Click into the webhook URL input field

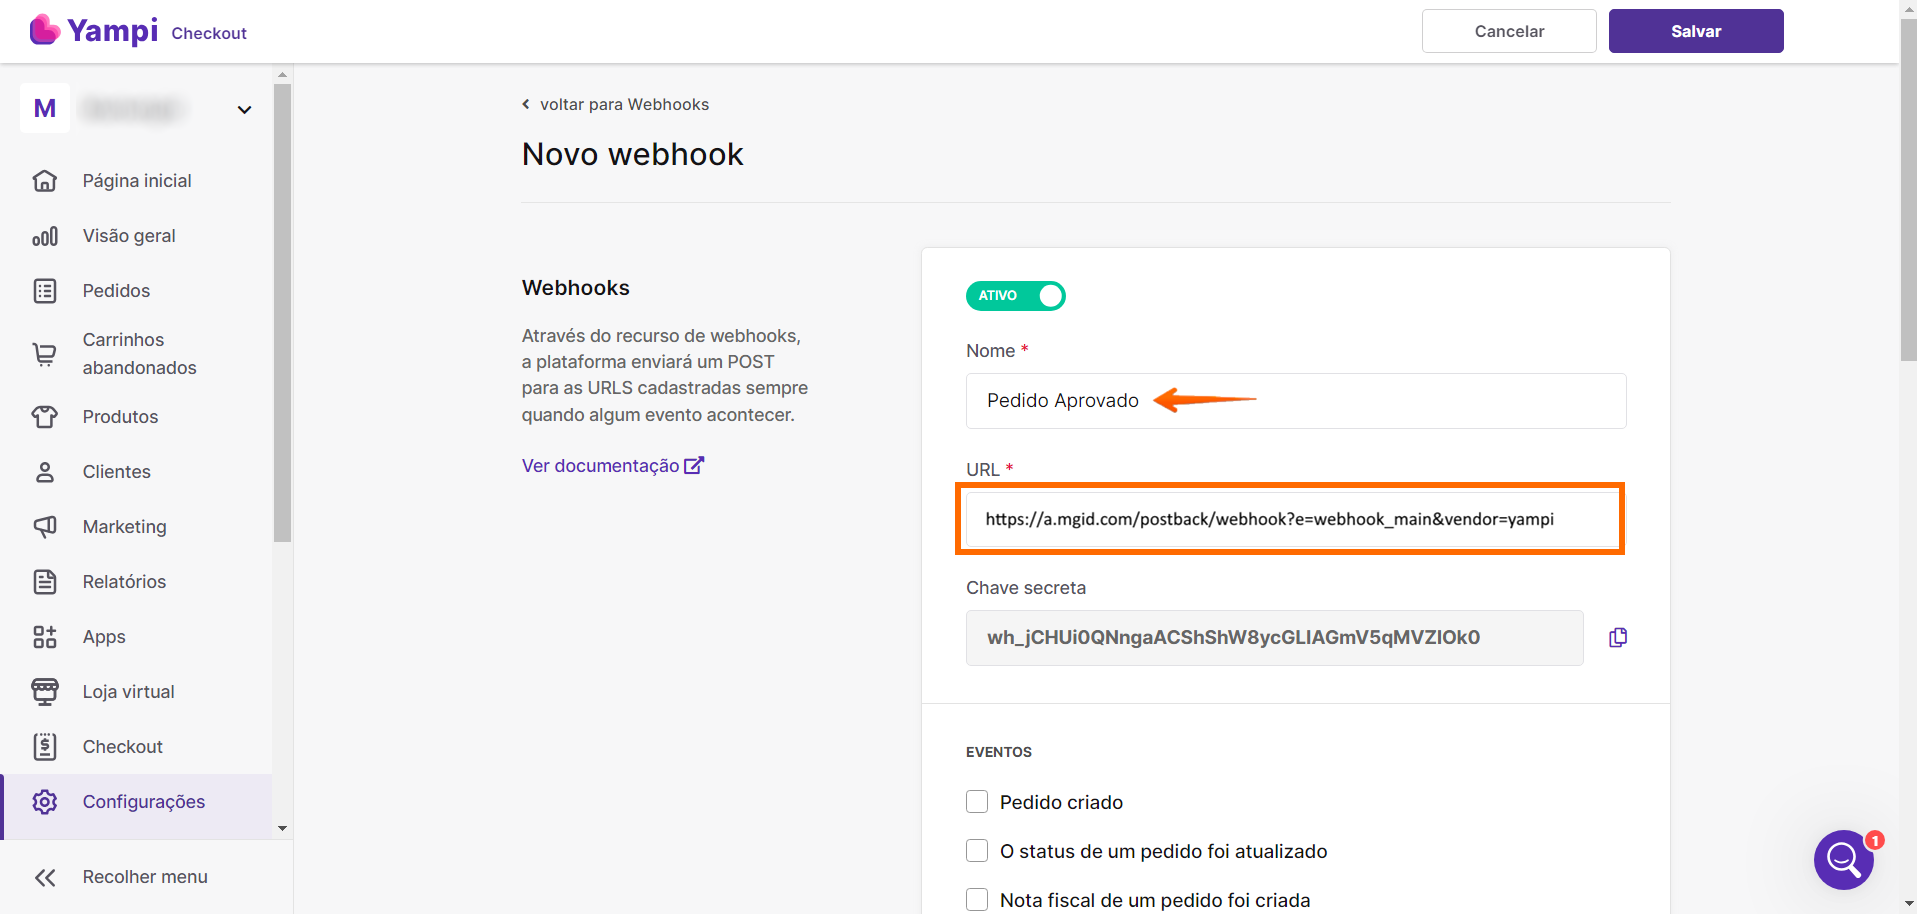(1290, 519)
